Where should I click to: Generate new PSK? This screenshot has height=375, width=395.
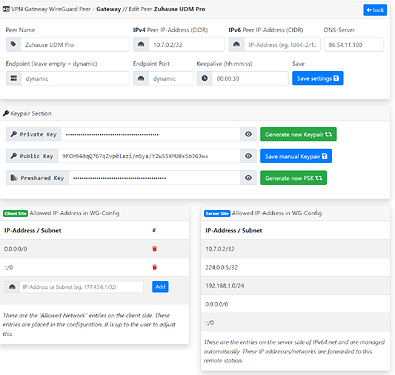tap(293, 178)
